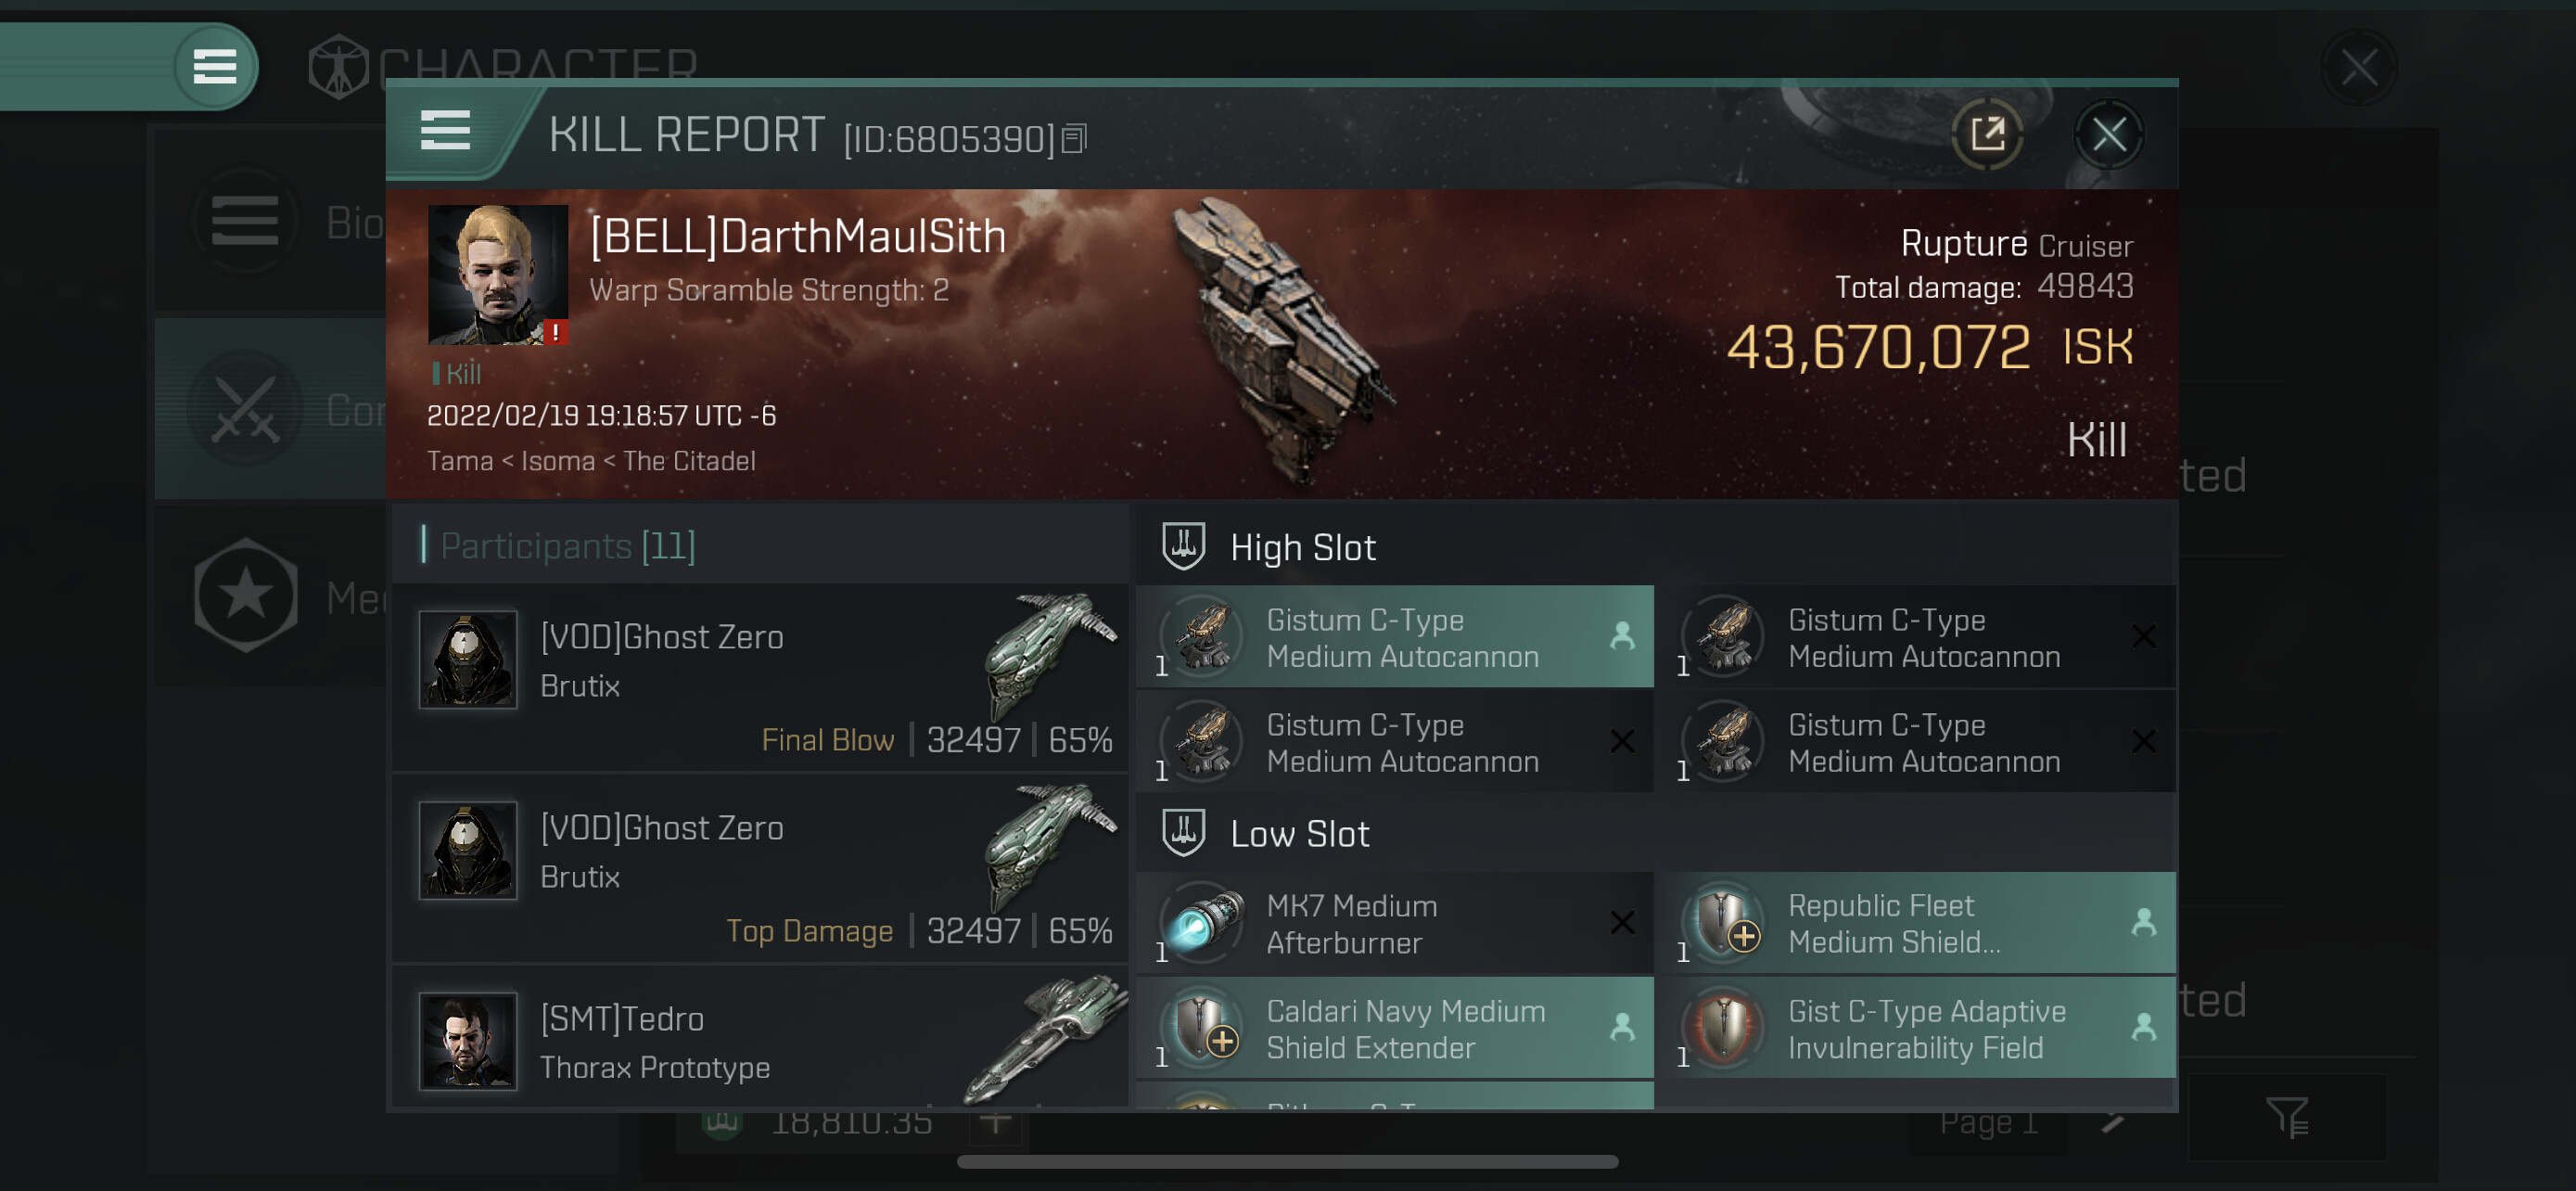Open Ghost Zero Final Blow participant entry

(761, 677)
